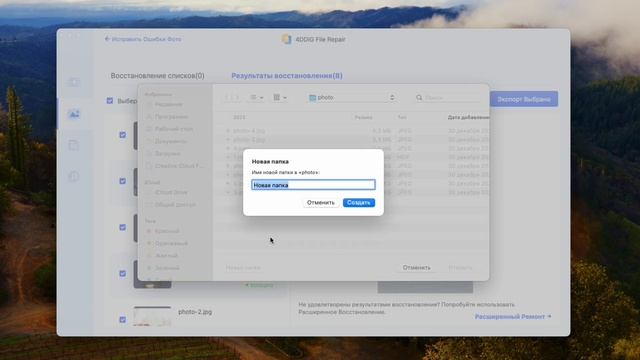640x360 pixels.
Task: Click the folder name field containing Новая папка
Action: [313, 185]
